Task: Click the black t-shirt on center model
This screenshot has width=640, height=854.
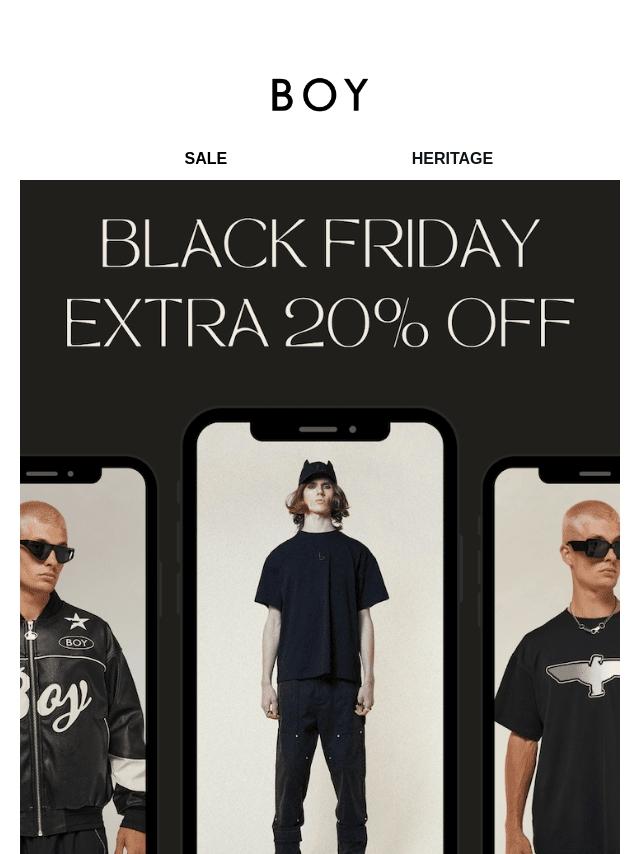Action: 320,606
